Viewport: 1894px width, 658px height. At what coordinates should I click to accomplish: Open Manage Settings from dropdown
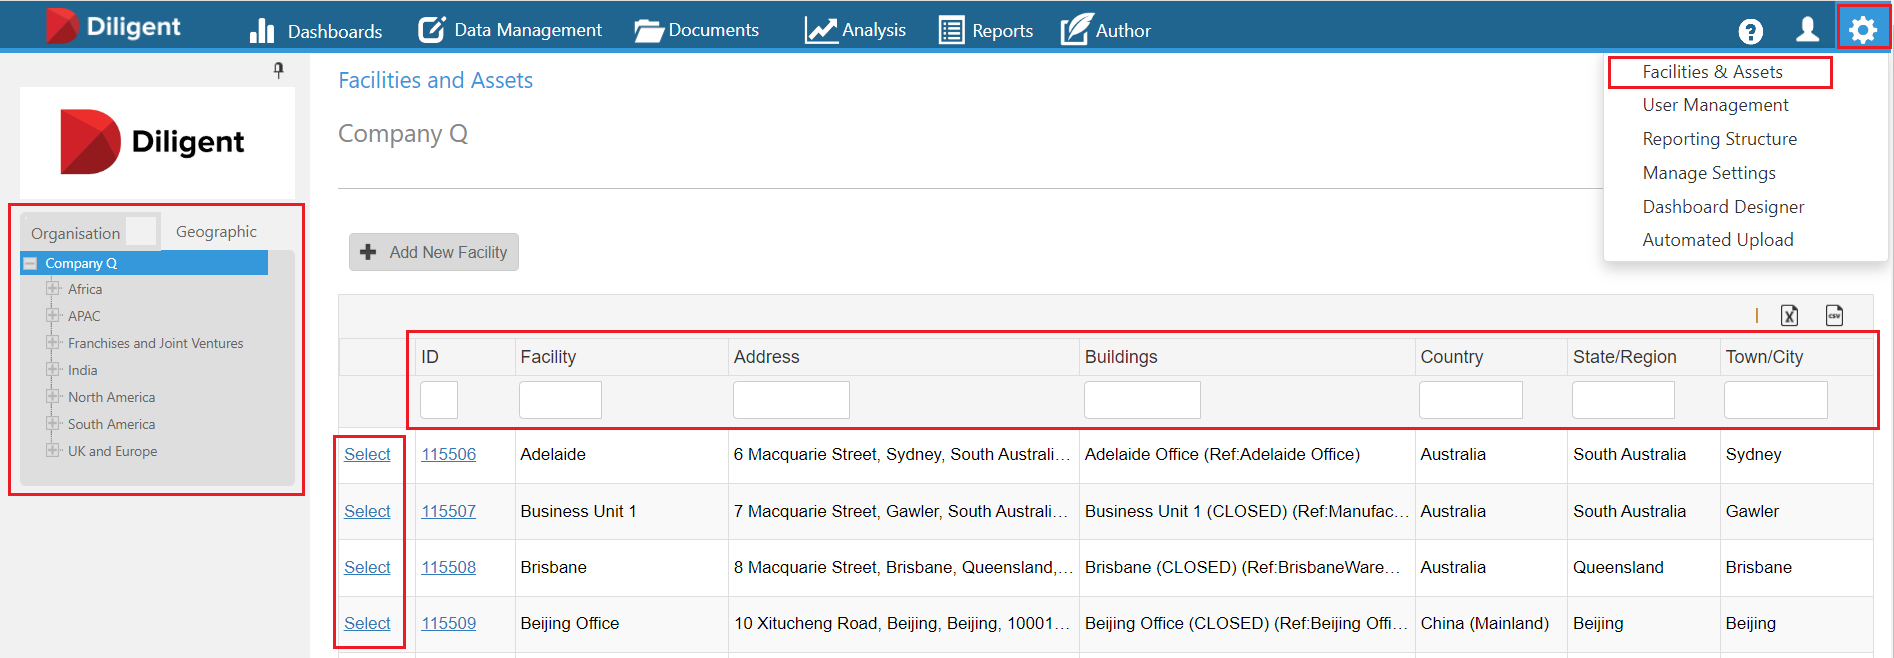pyautogui.click(x=1709, y=173)
